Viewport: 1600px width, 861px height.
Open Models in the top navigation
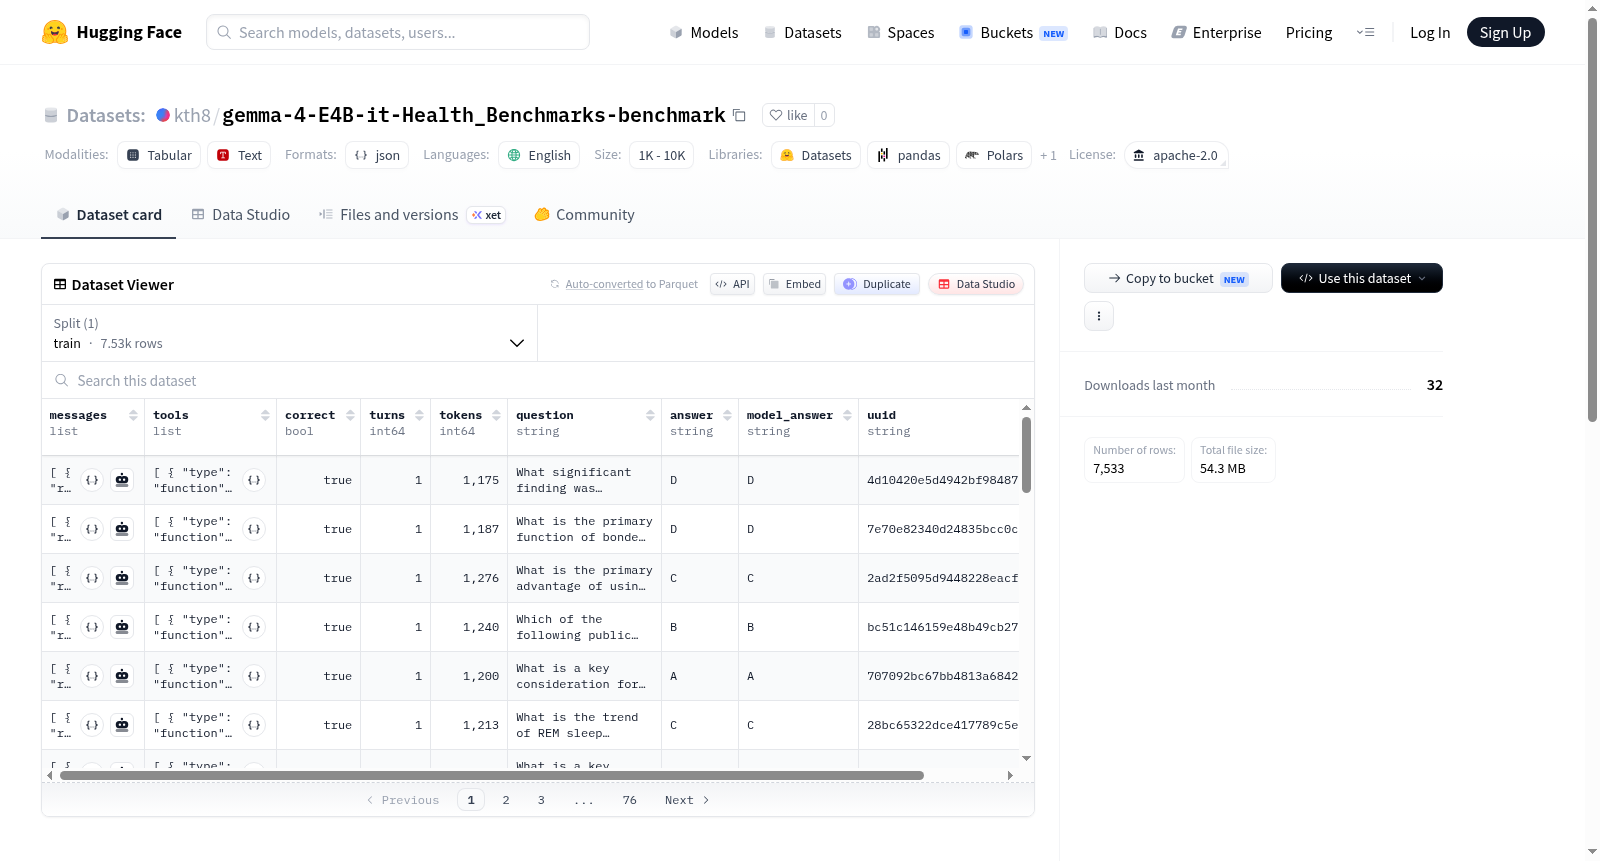704,32
